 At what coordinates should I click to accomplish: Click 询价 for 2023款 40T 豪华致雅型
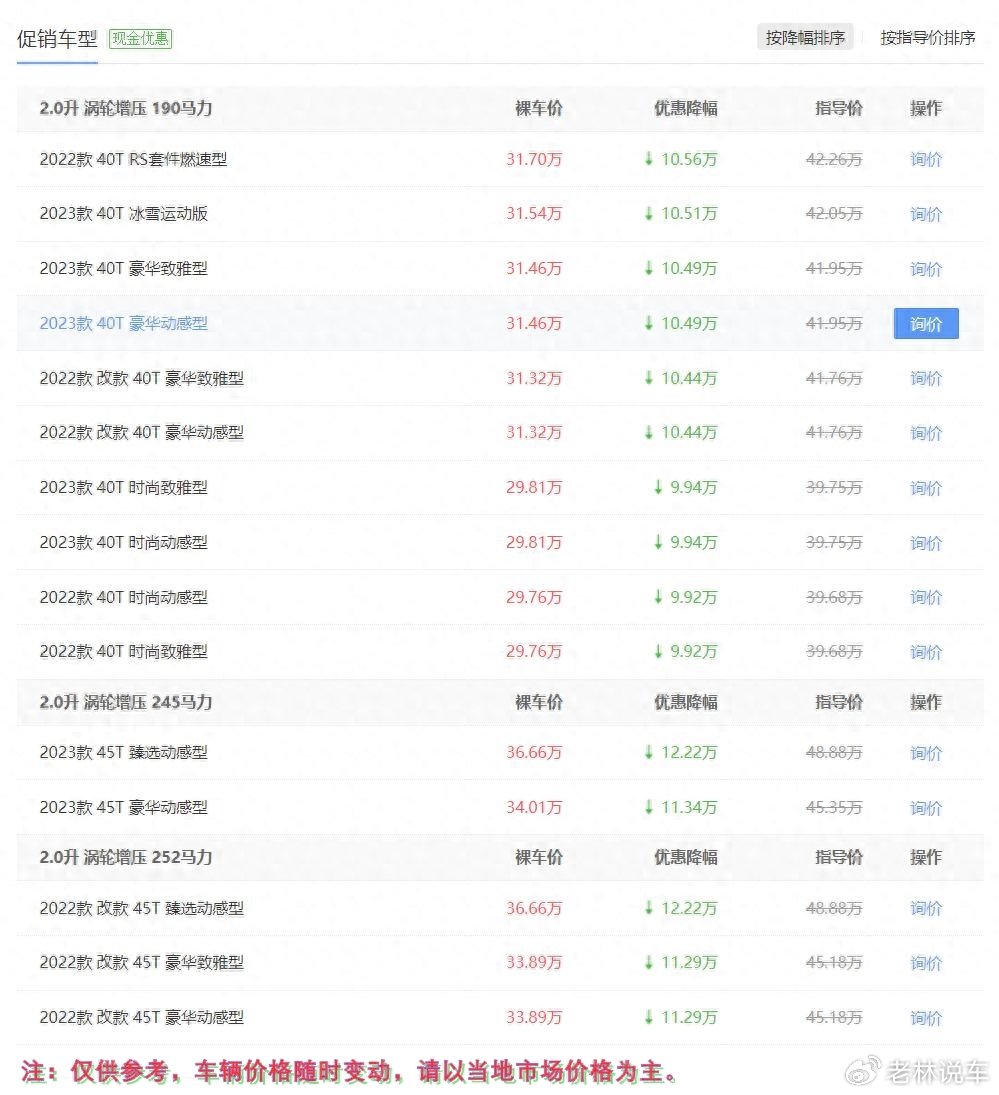pyautogui.click(x=926, y=269)
